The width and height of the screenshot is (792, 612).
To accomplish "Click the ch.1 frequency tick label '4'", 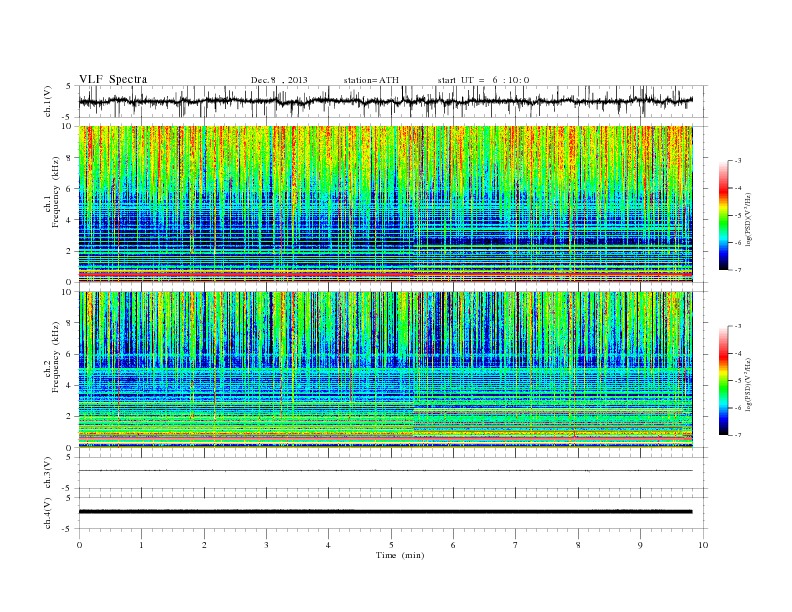I will coord(70,220).
